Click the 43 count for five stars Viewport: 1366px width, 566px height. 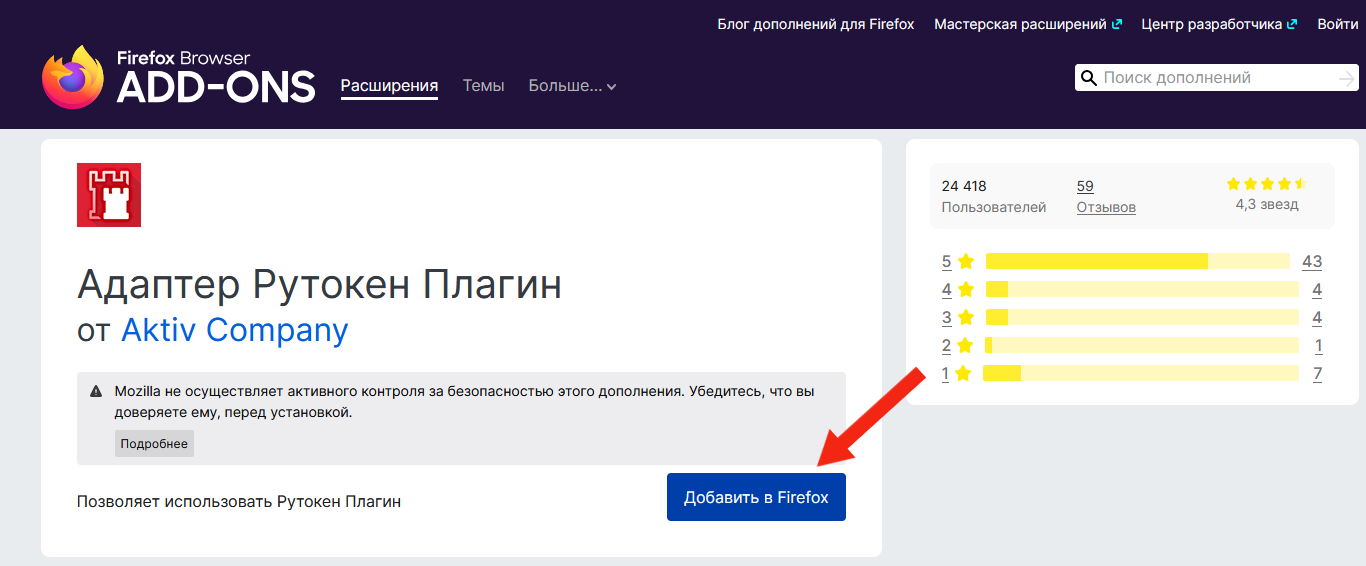1312,261
